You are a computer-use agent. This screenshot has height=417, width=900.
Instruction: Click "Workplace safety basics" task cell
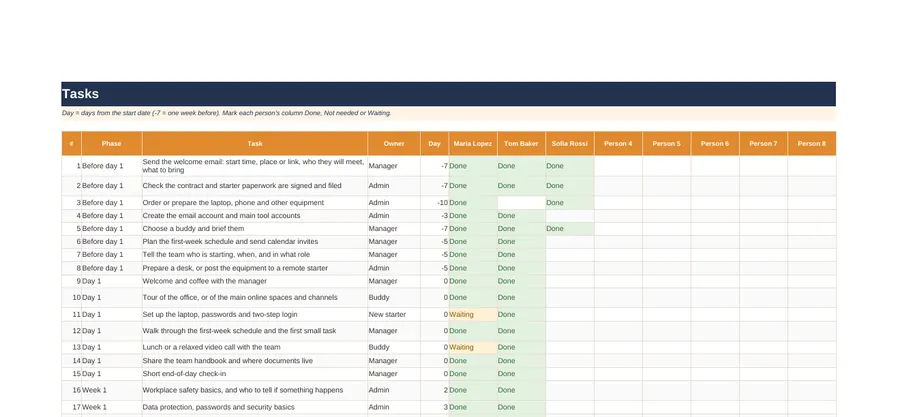click(x=255, y=390)
